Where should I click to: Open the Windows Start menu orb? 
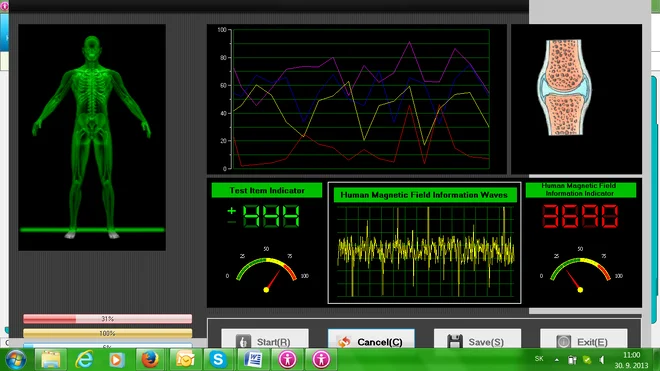pos(15,360)
